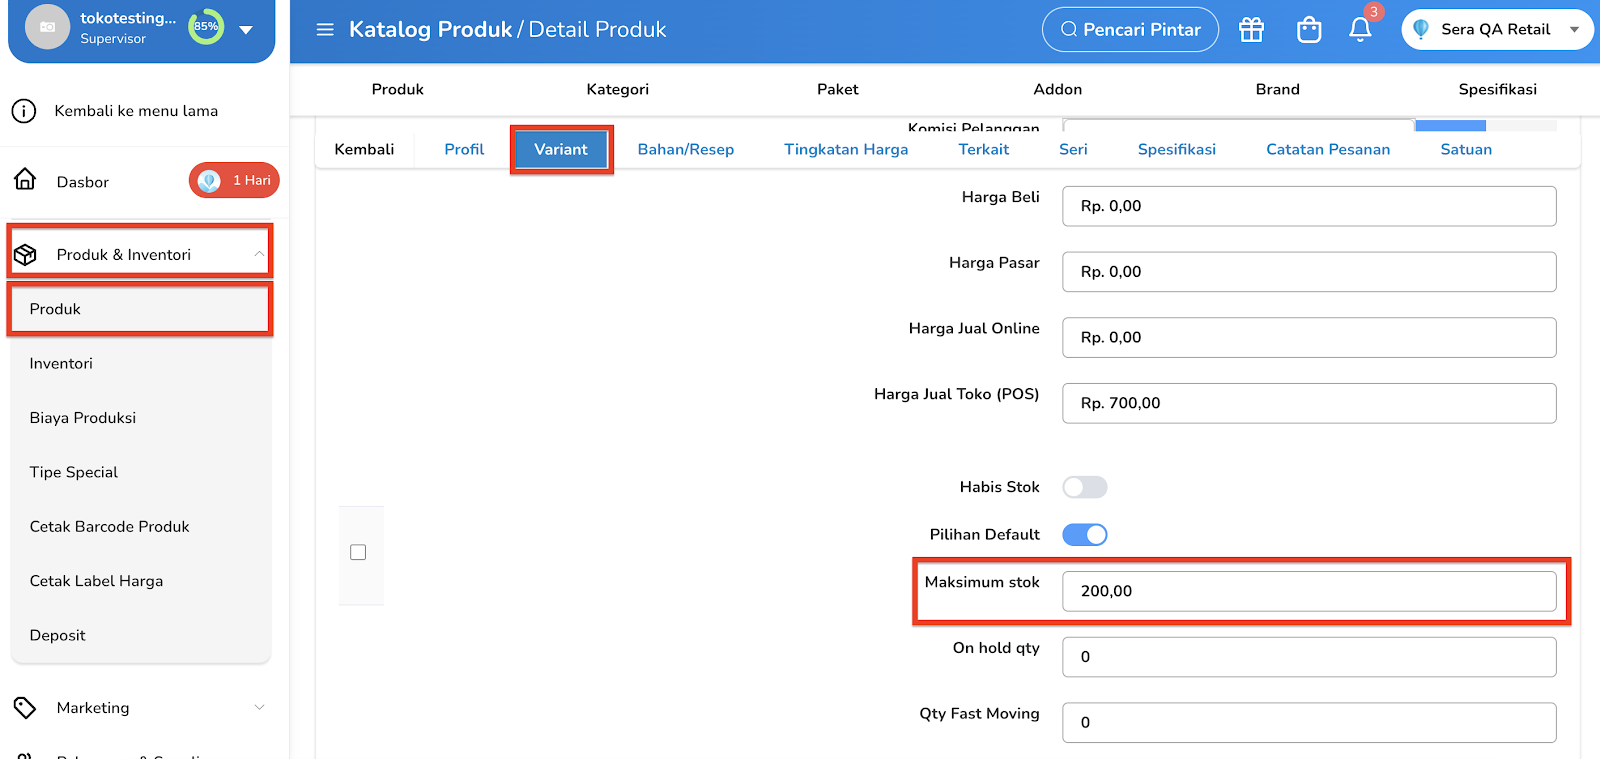1600x759 pixels.
Task: Select the Variant tab
Action: [561, 149]
